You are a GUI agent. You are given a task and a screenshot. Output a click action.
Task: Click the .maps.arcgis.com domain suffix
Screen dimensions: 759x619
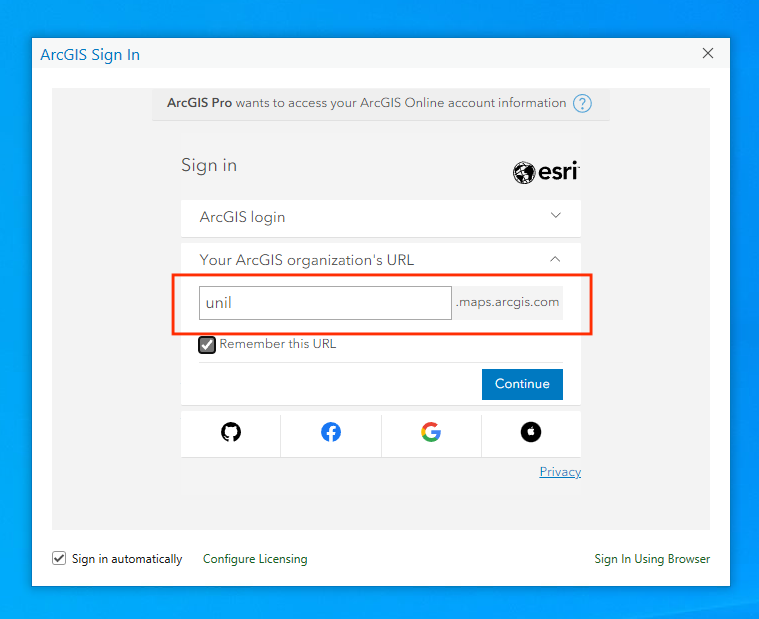[x=507, y=303]
